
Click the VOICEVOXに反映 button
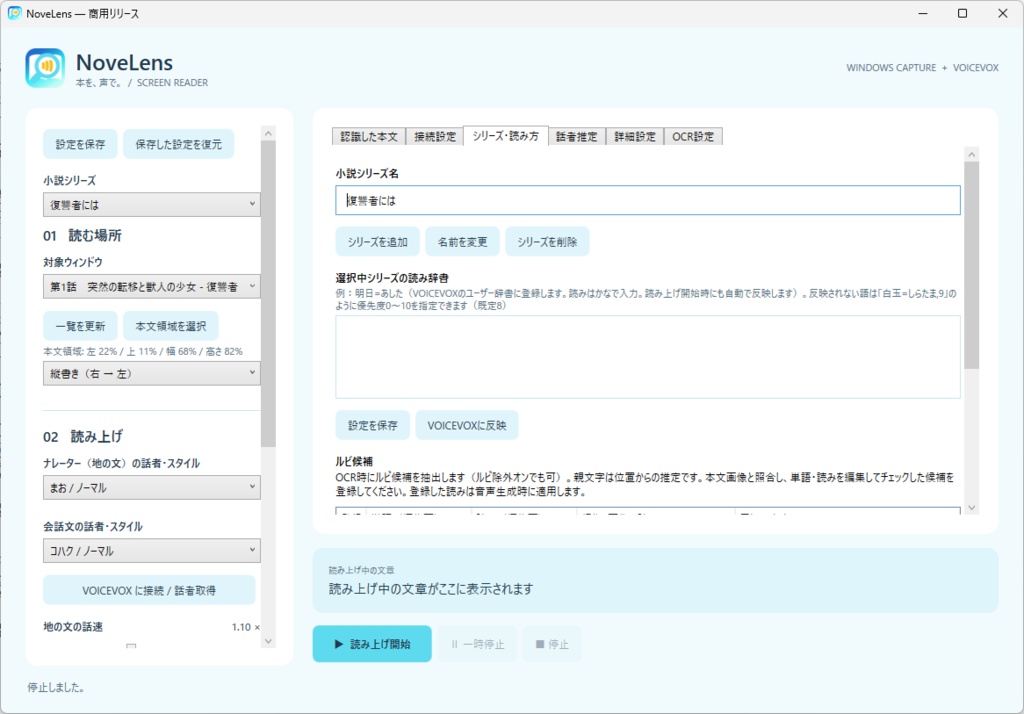[467, 425]
